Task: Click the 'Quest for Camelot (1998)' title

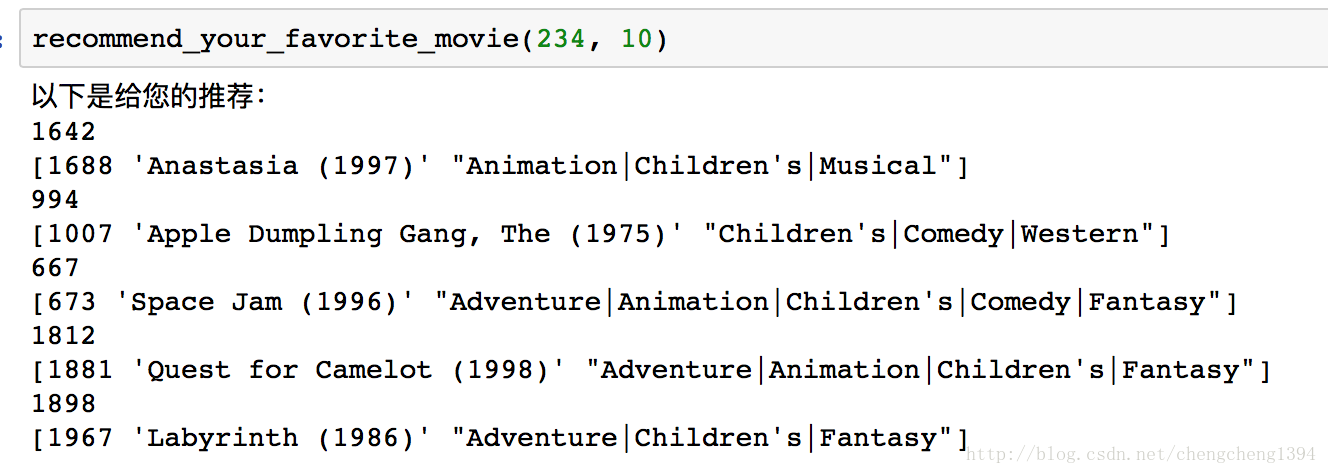Action: click(x=349, y=370)
